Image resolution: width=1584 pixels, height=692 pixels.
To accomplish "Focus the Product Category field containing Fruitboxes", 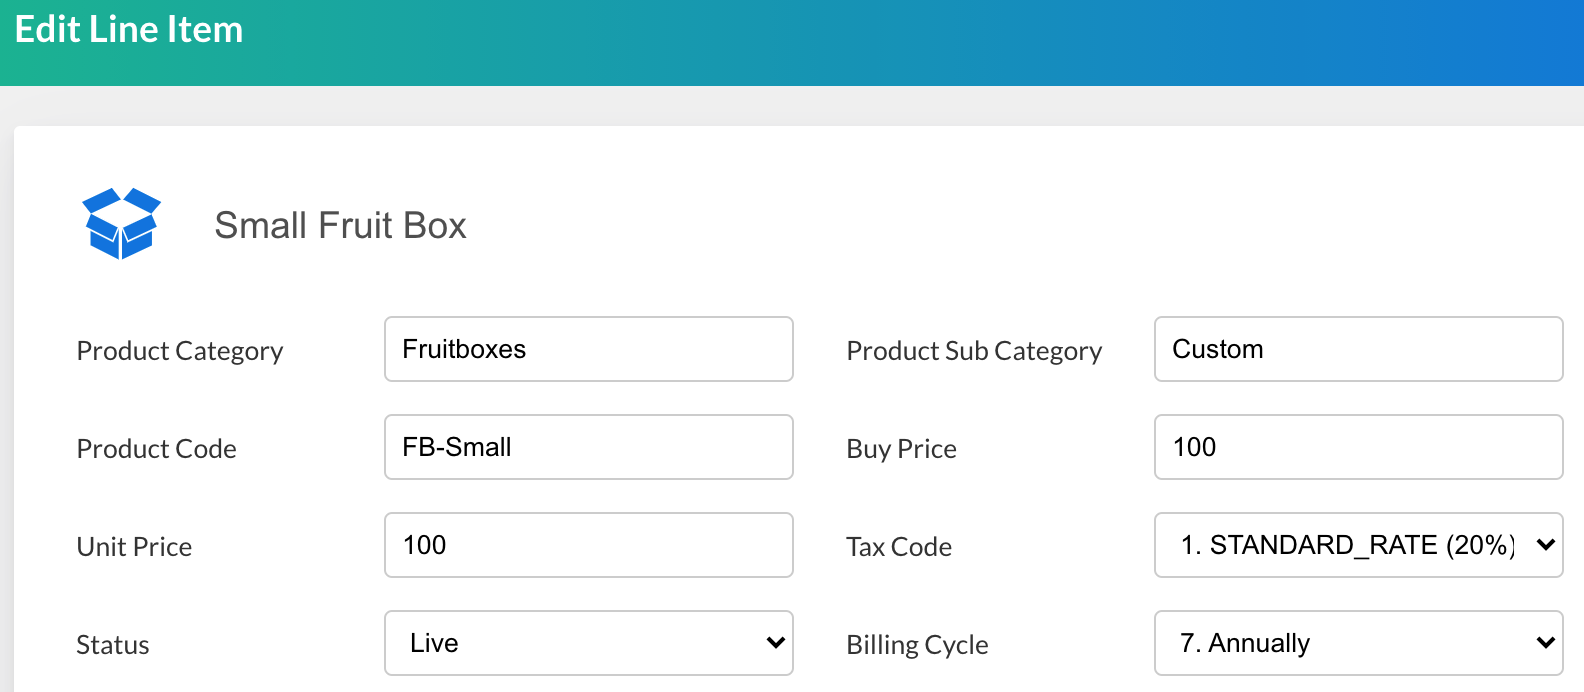I will (588, 349).
